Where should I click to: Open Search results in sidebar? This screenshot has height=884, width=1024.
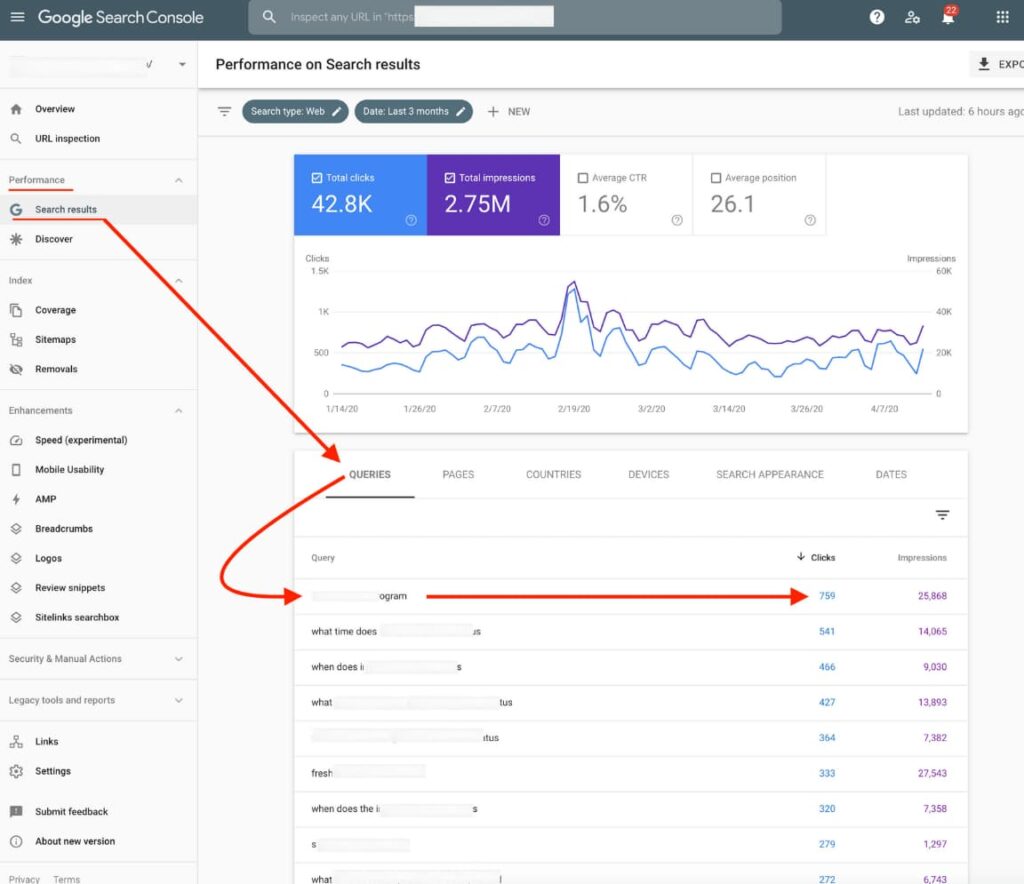point(99,210)
